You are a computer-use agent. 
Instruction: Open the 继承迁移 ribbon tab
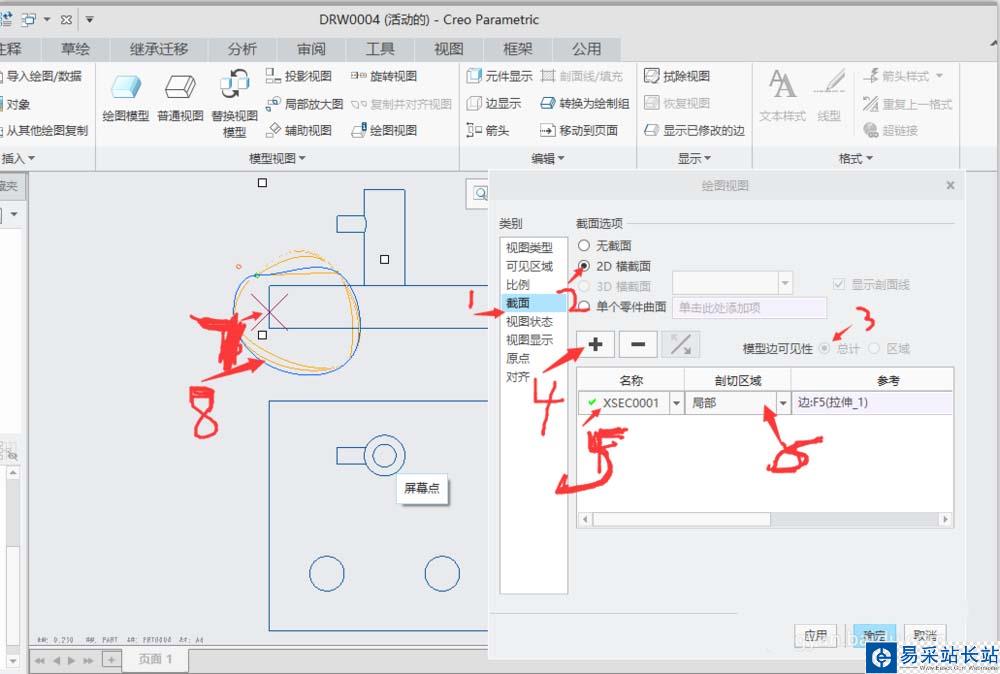point(159,49)
